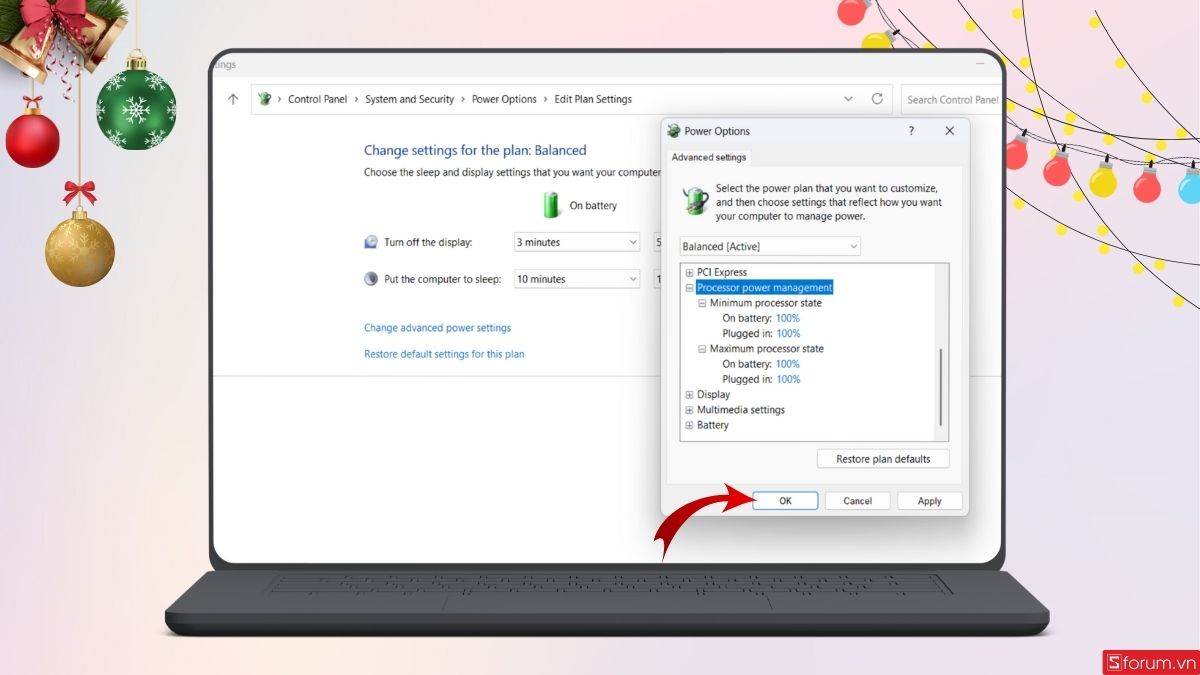Collapse Maximum processor state node

[702, 349]
